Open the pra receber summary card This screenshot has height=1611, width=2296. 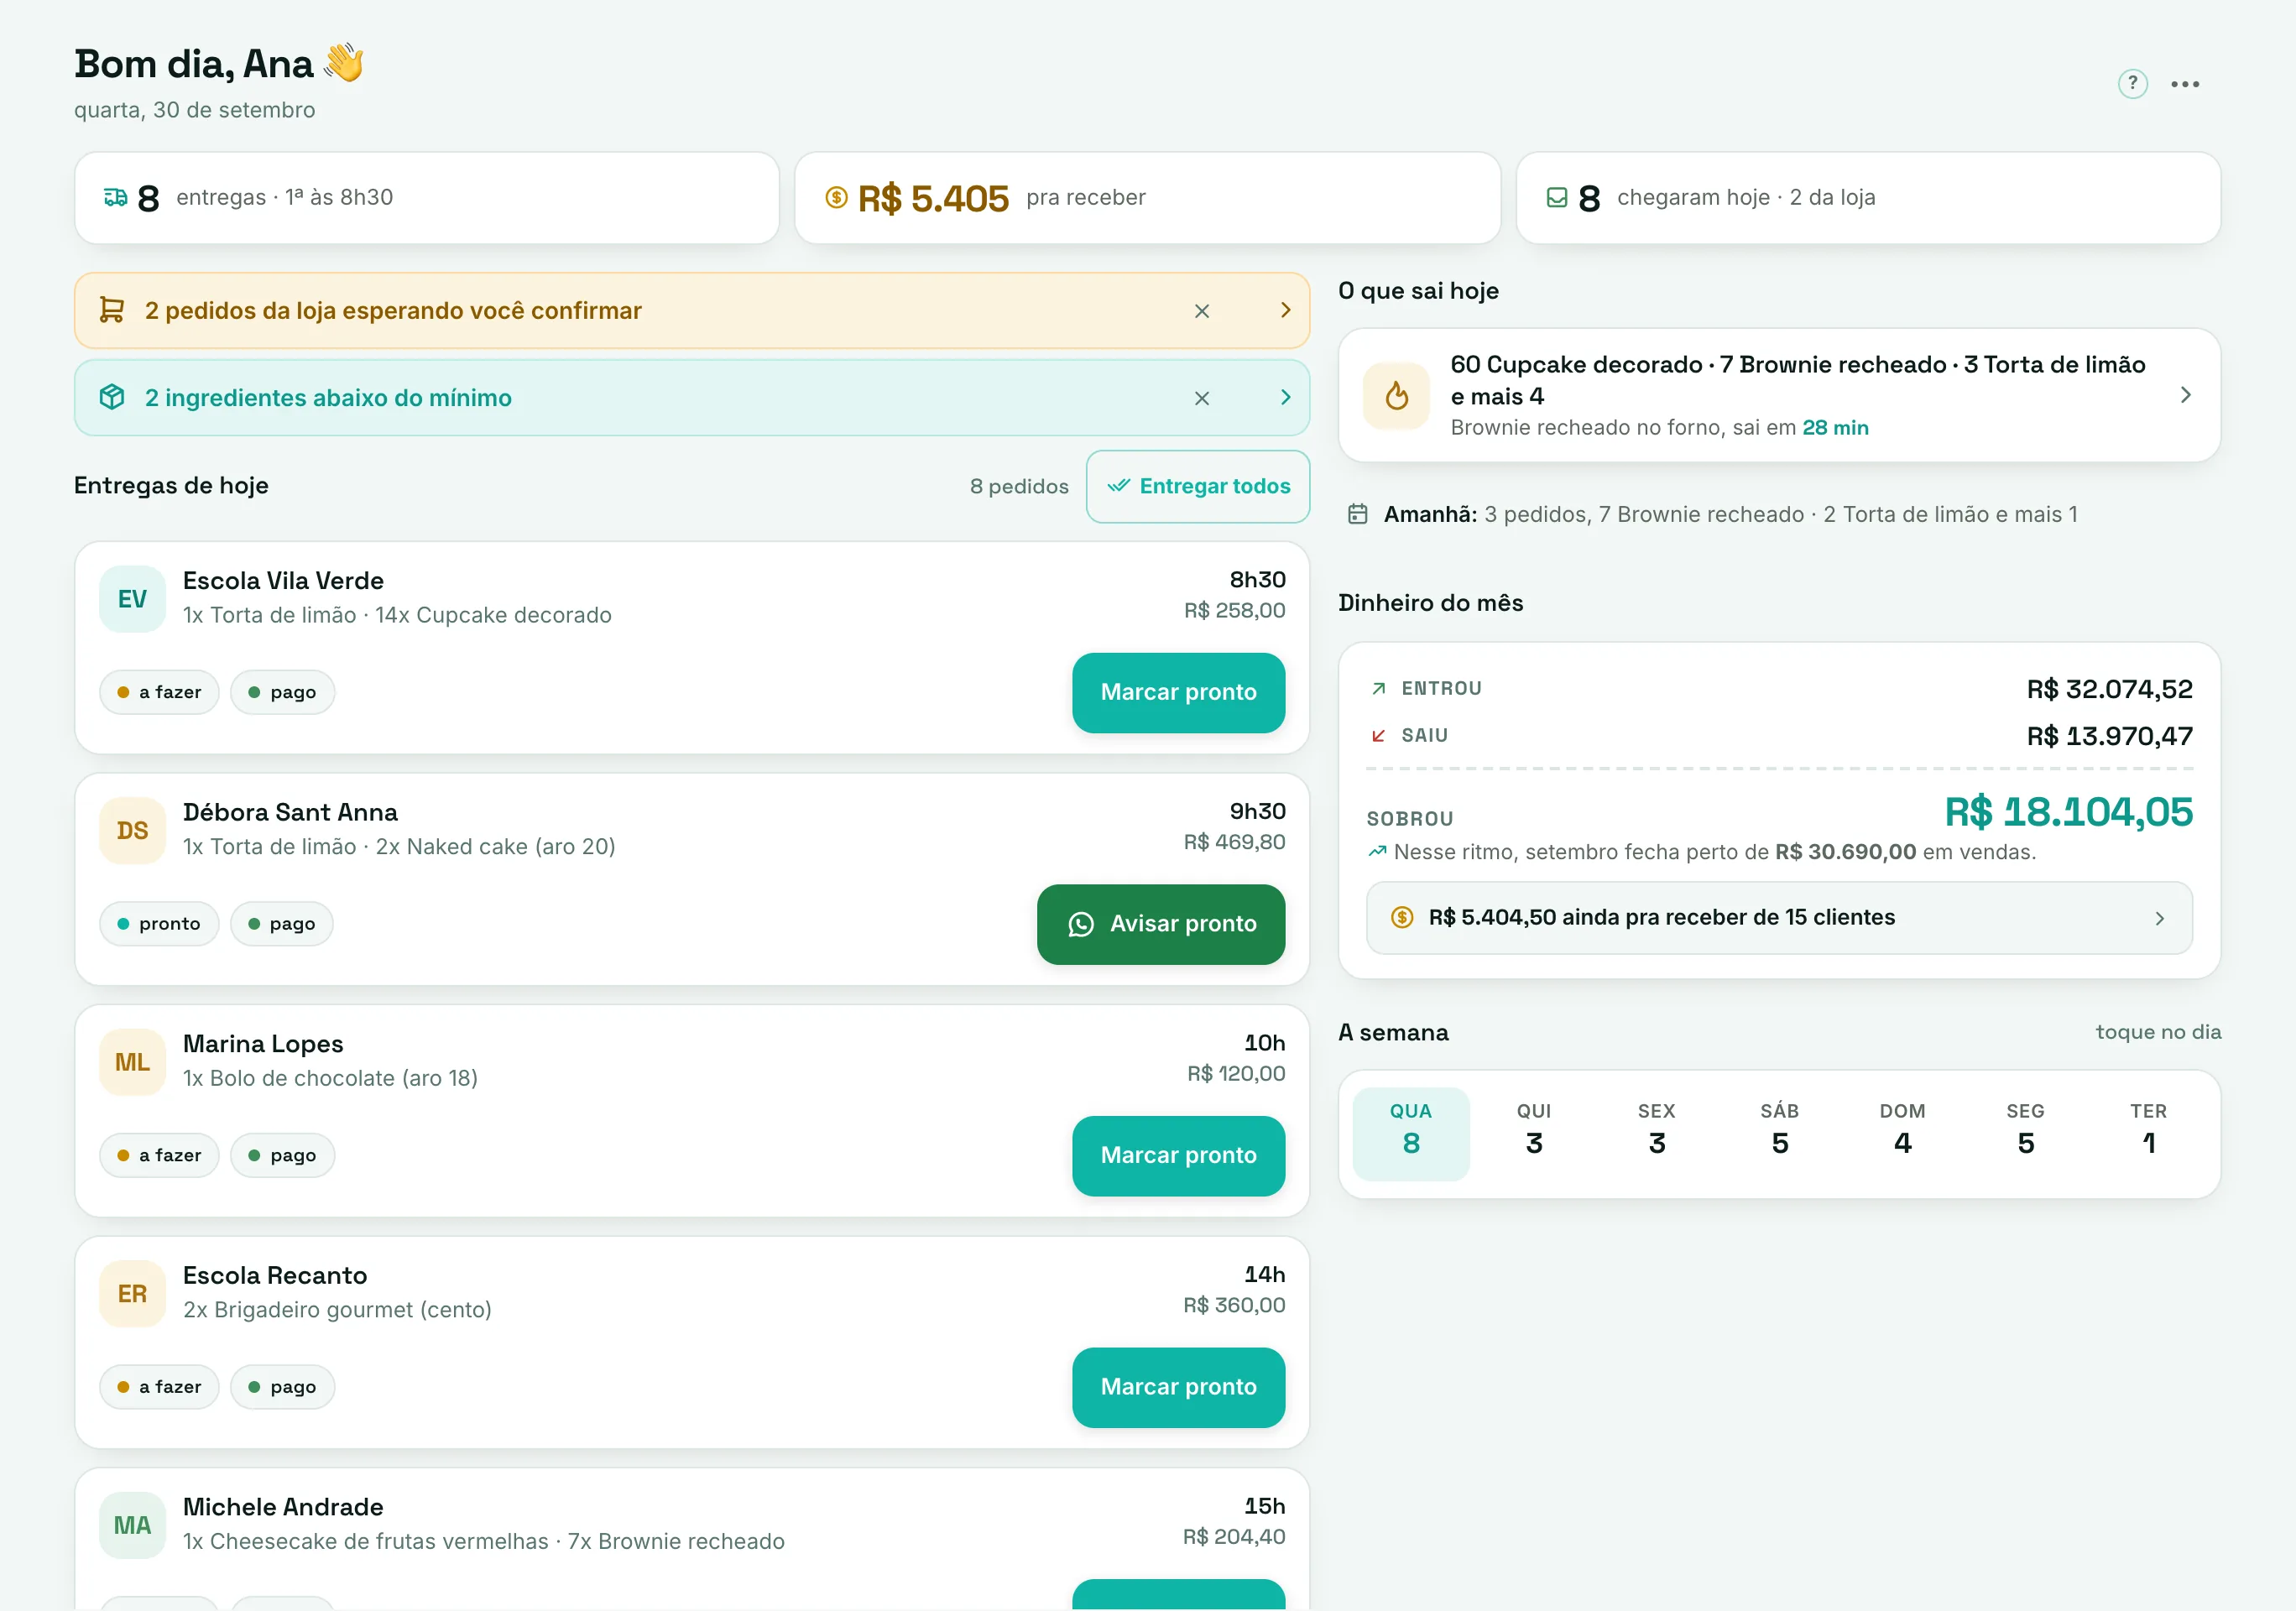(x=1147, y=197)
